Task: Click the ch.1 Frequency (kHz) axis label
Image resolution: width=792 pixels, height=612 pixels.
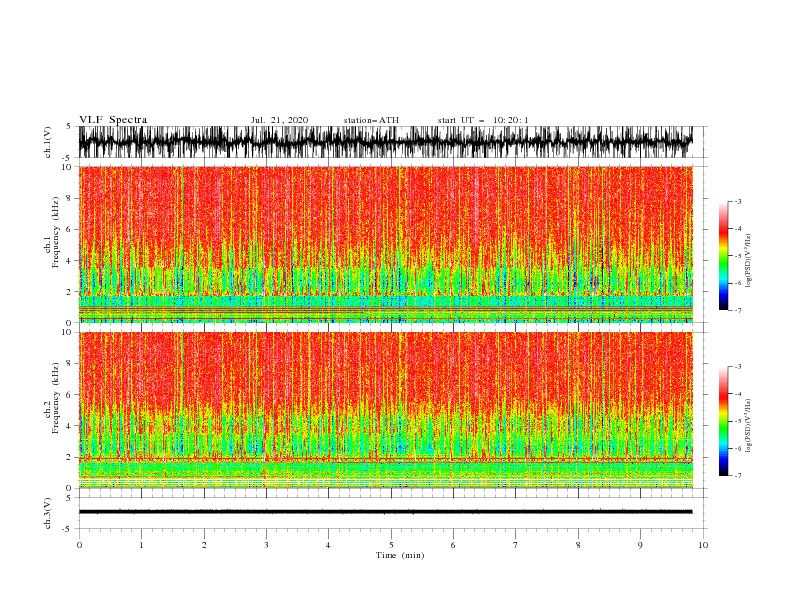Action: pos(52,232)
